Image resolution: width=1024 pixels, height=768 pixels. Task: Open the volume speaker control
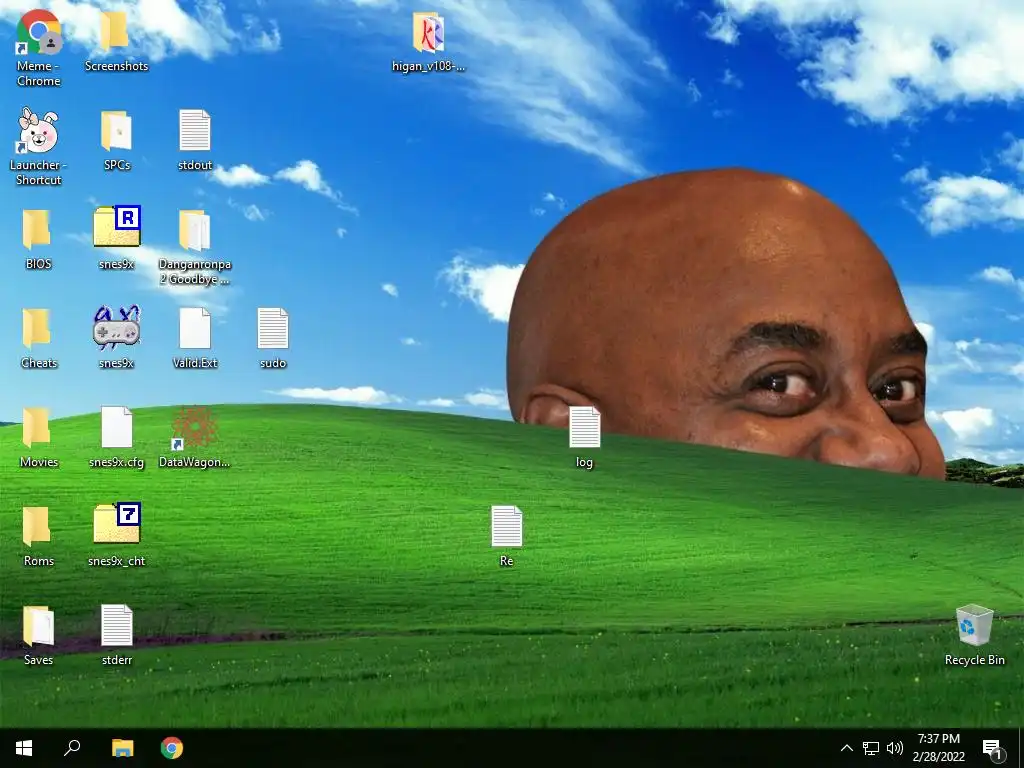tap(895, 748)
